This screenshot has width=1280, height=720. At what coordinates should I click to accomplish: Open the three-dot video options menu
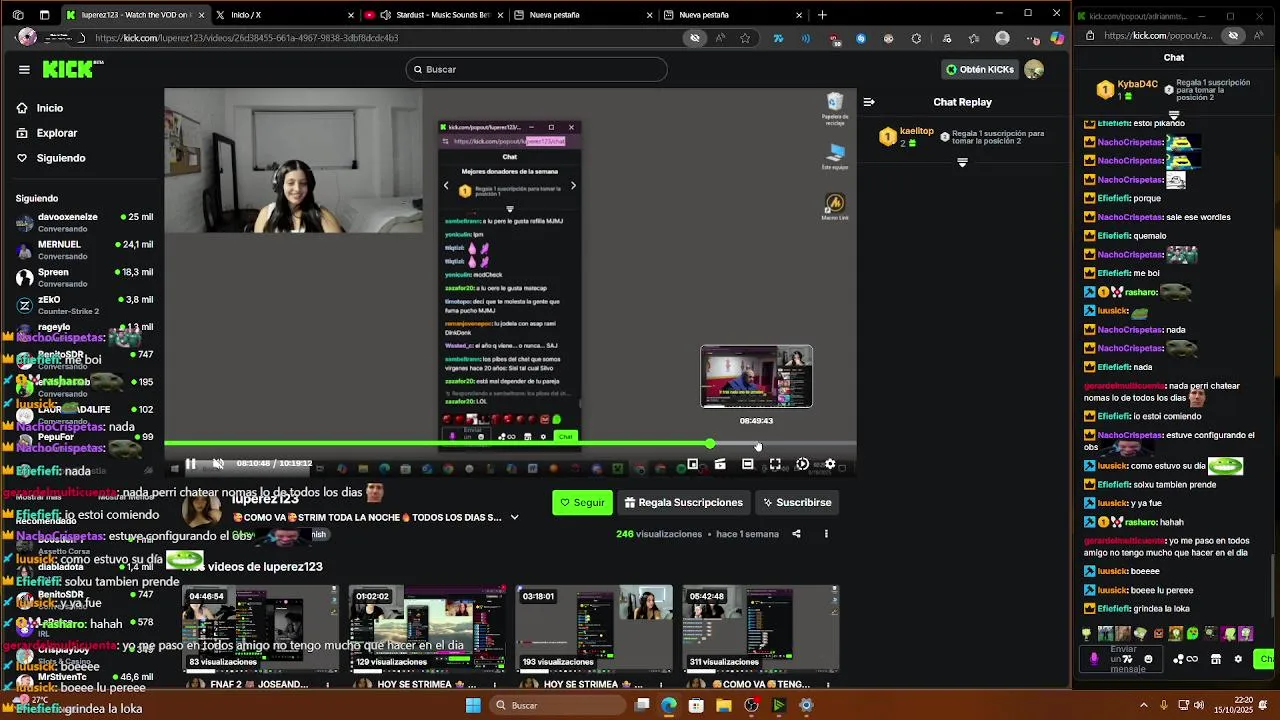(826, 534)
